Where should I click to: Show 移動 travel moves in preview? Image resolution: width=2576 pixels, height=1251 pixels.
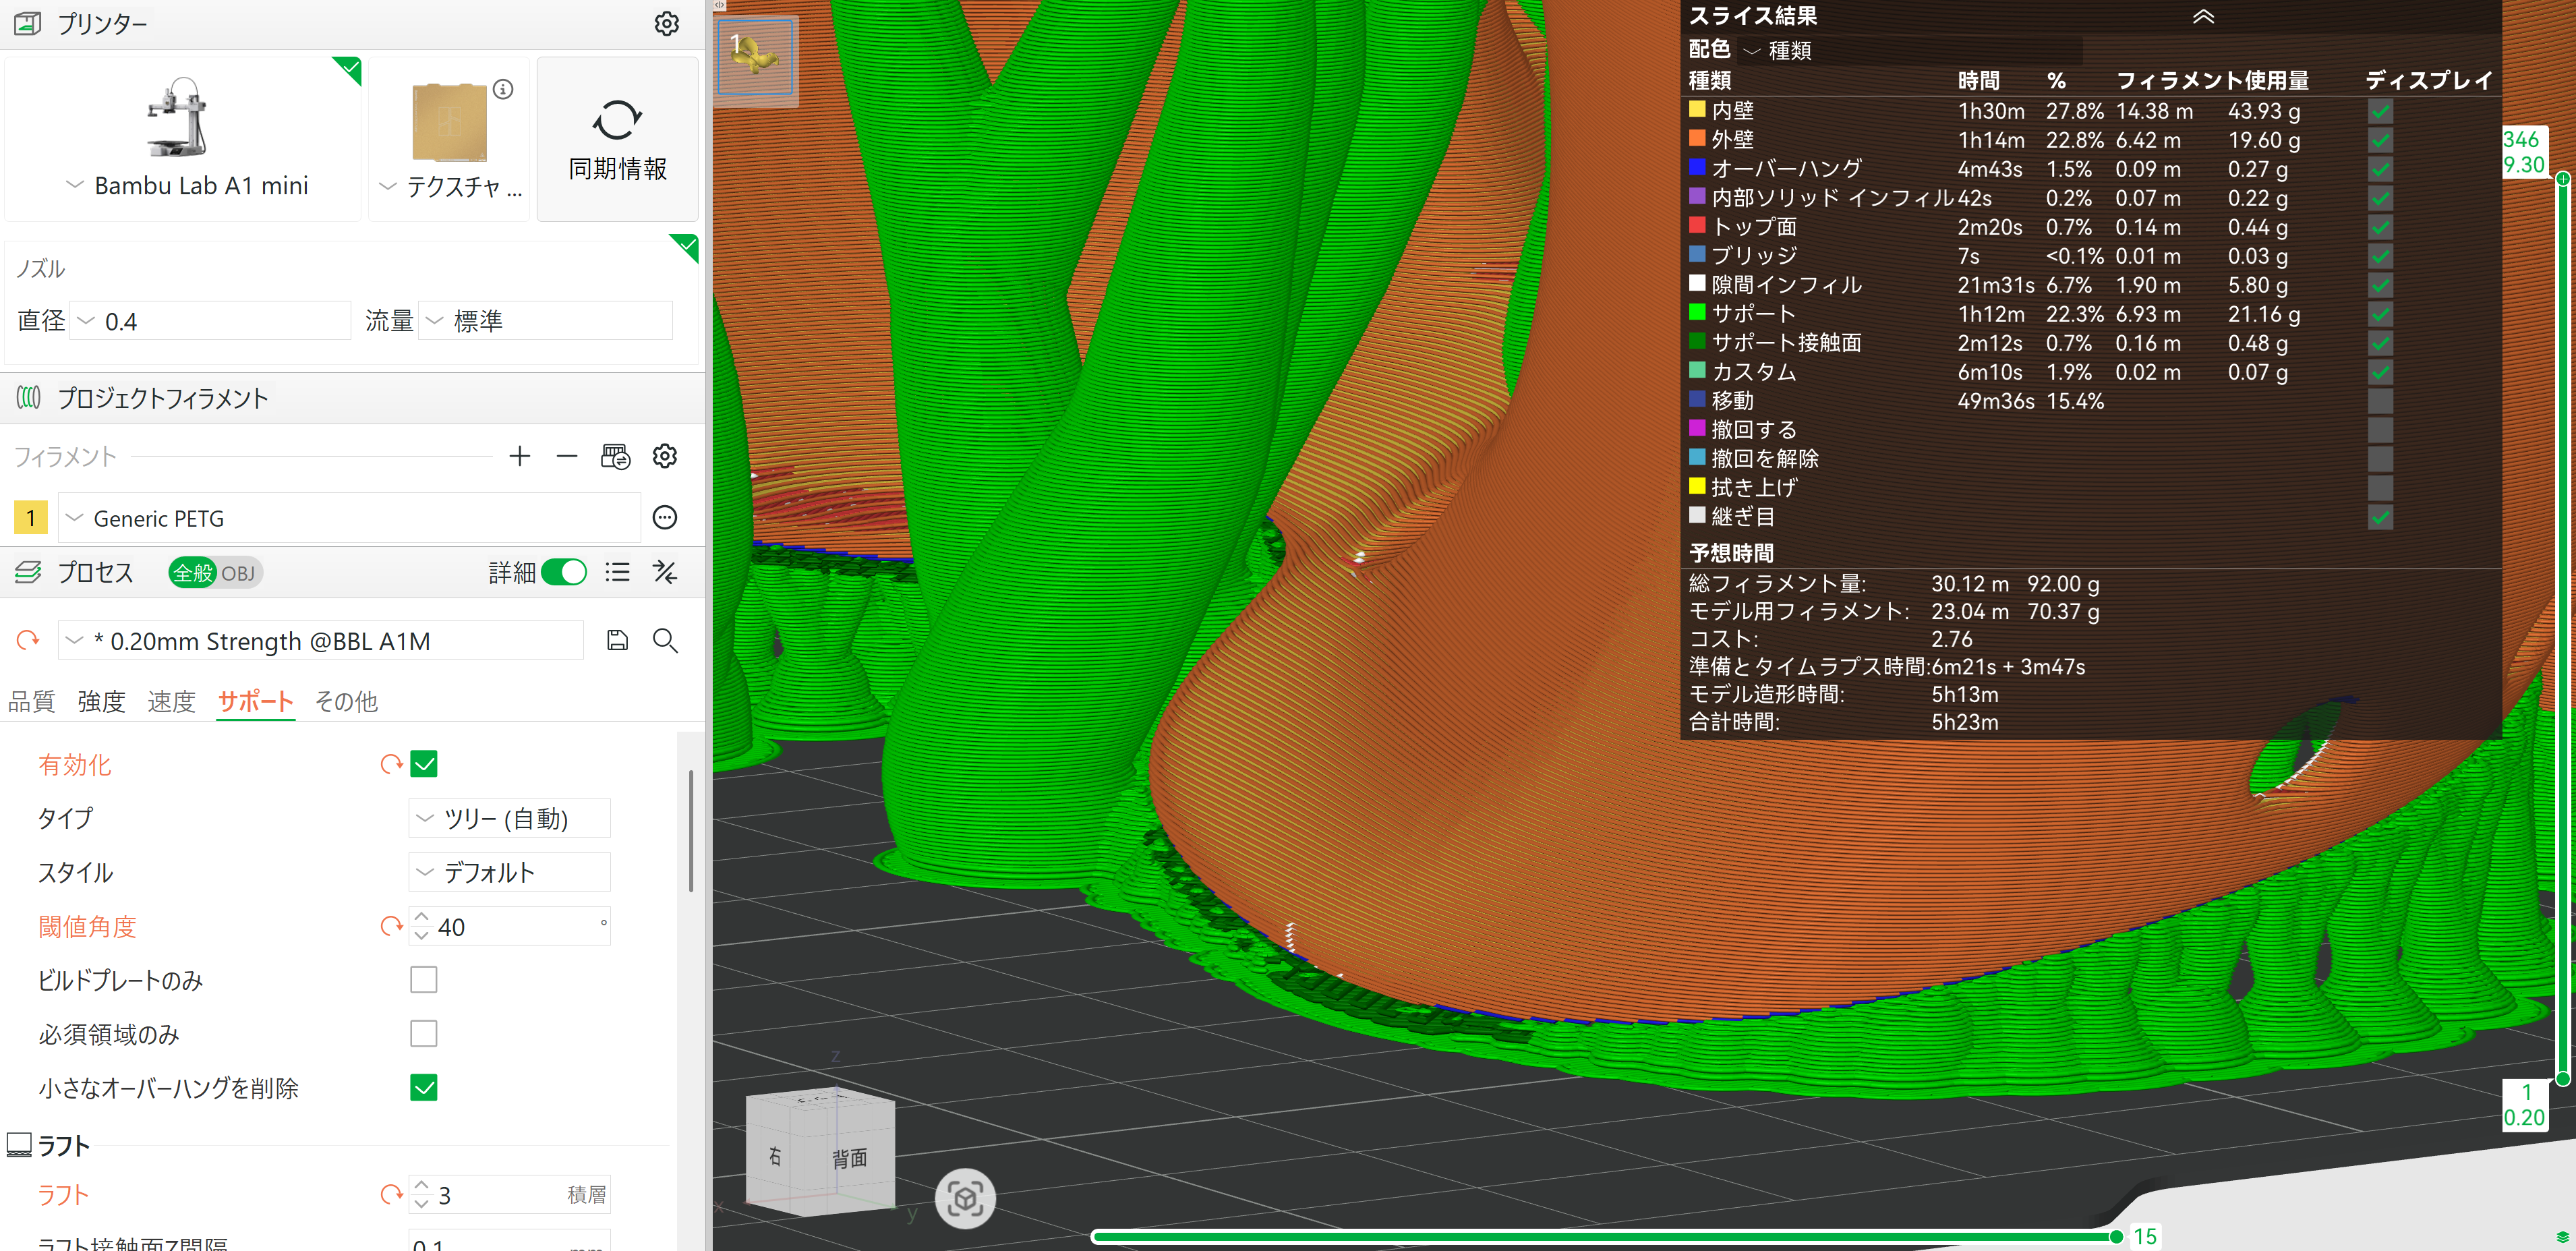coord(2380,401)
